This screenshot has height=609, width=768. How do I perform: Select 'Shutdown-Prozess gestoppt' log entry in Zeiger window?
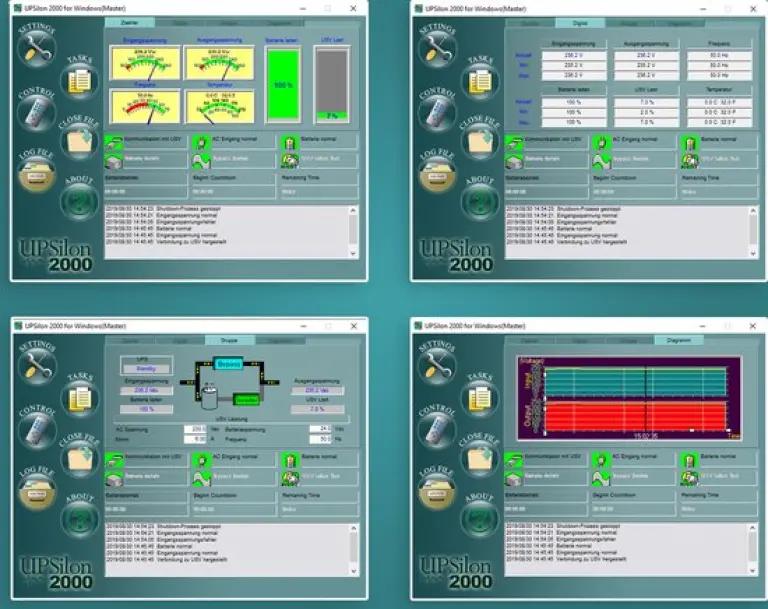click(163, 209)
